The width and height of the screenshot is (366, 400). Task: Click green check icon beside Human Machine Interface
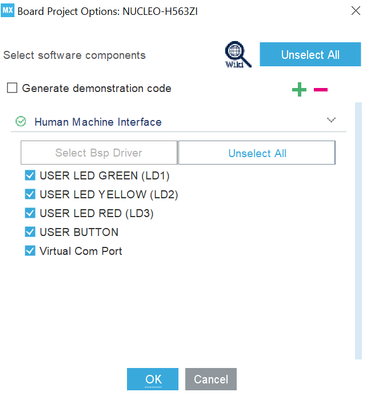tap(21, 122)
